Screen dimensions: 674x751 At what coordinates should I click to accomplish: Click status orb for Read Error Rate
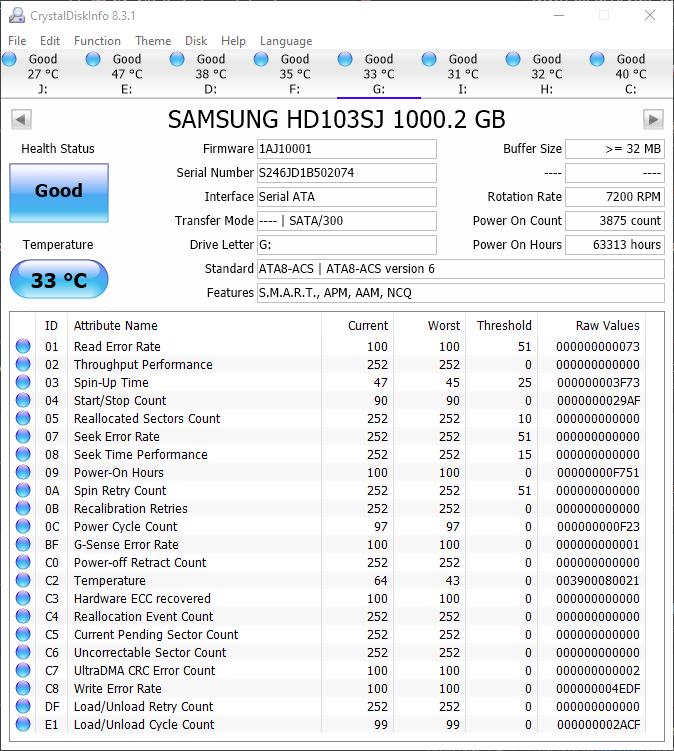[23, 346]
